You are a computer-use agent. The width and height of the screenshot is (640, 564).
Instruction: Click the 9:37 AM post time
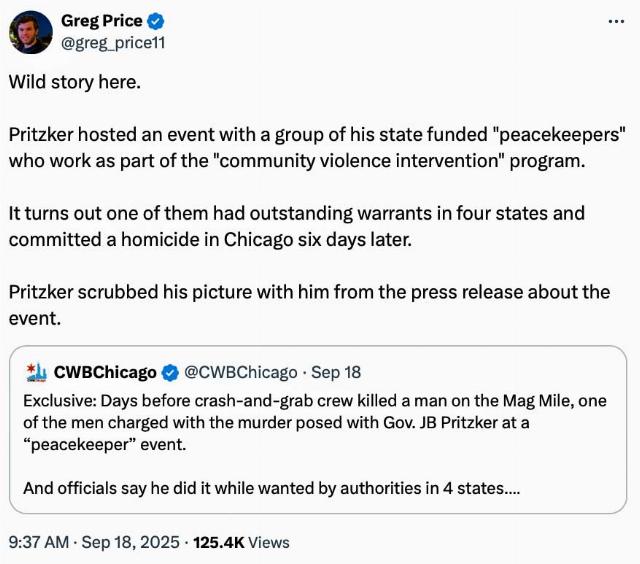click(x=39, y=542)
